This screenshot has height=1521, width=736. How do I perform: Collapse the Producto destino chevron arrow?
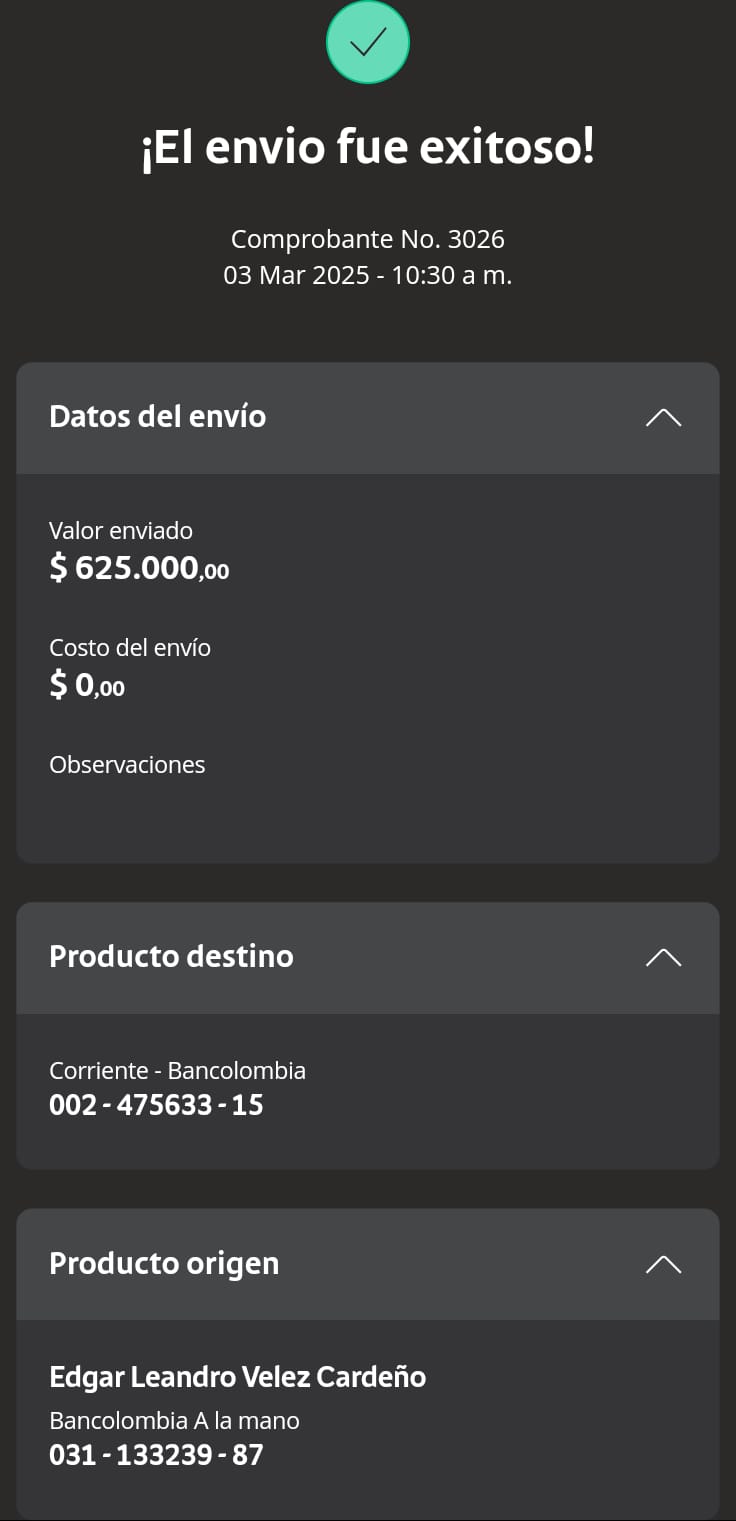(x=663, y=958)
